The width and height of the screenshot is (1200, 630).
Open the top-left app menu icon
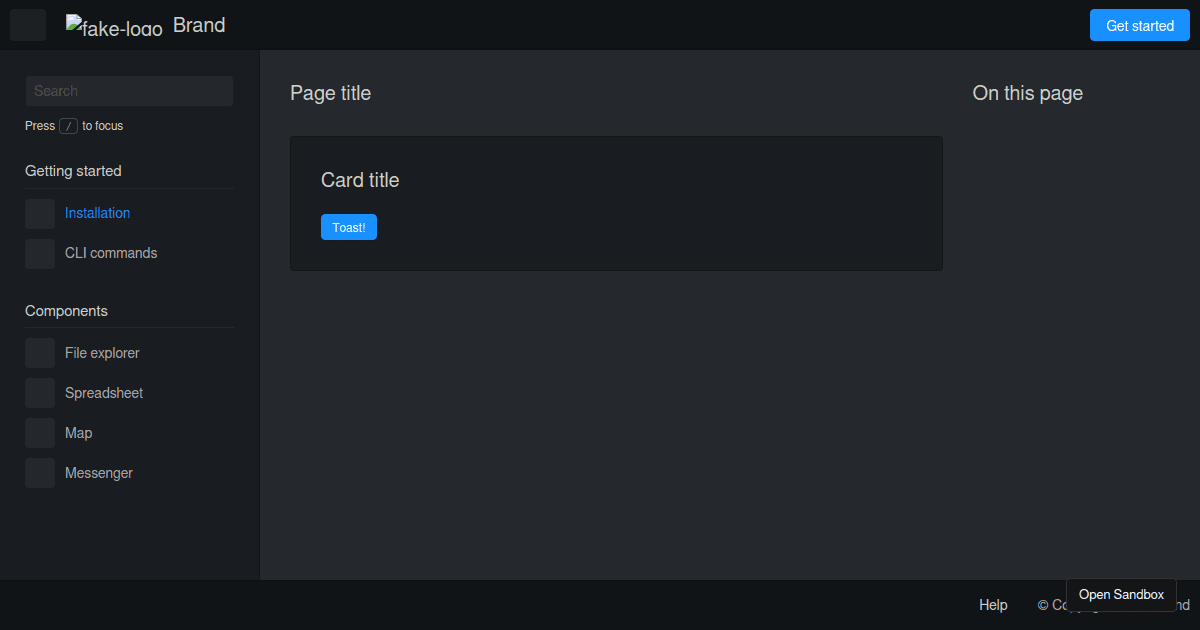tap(27, 24)
